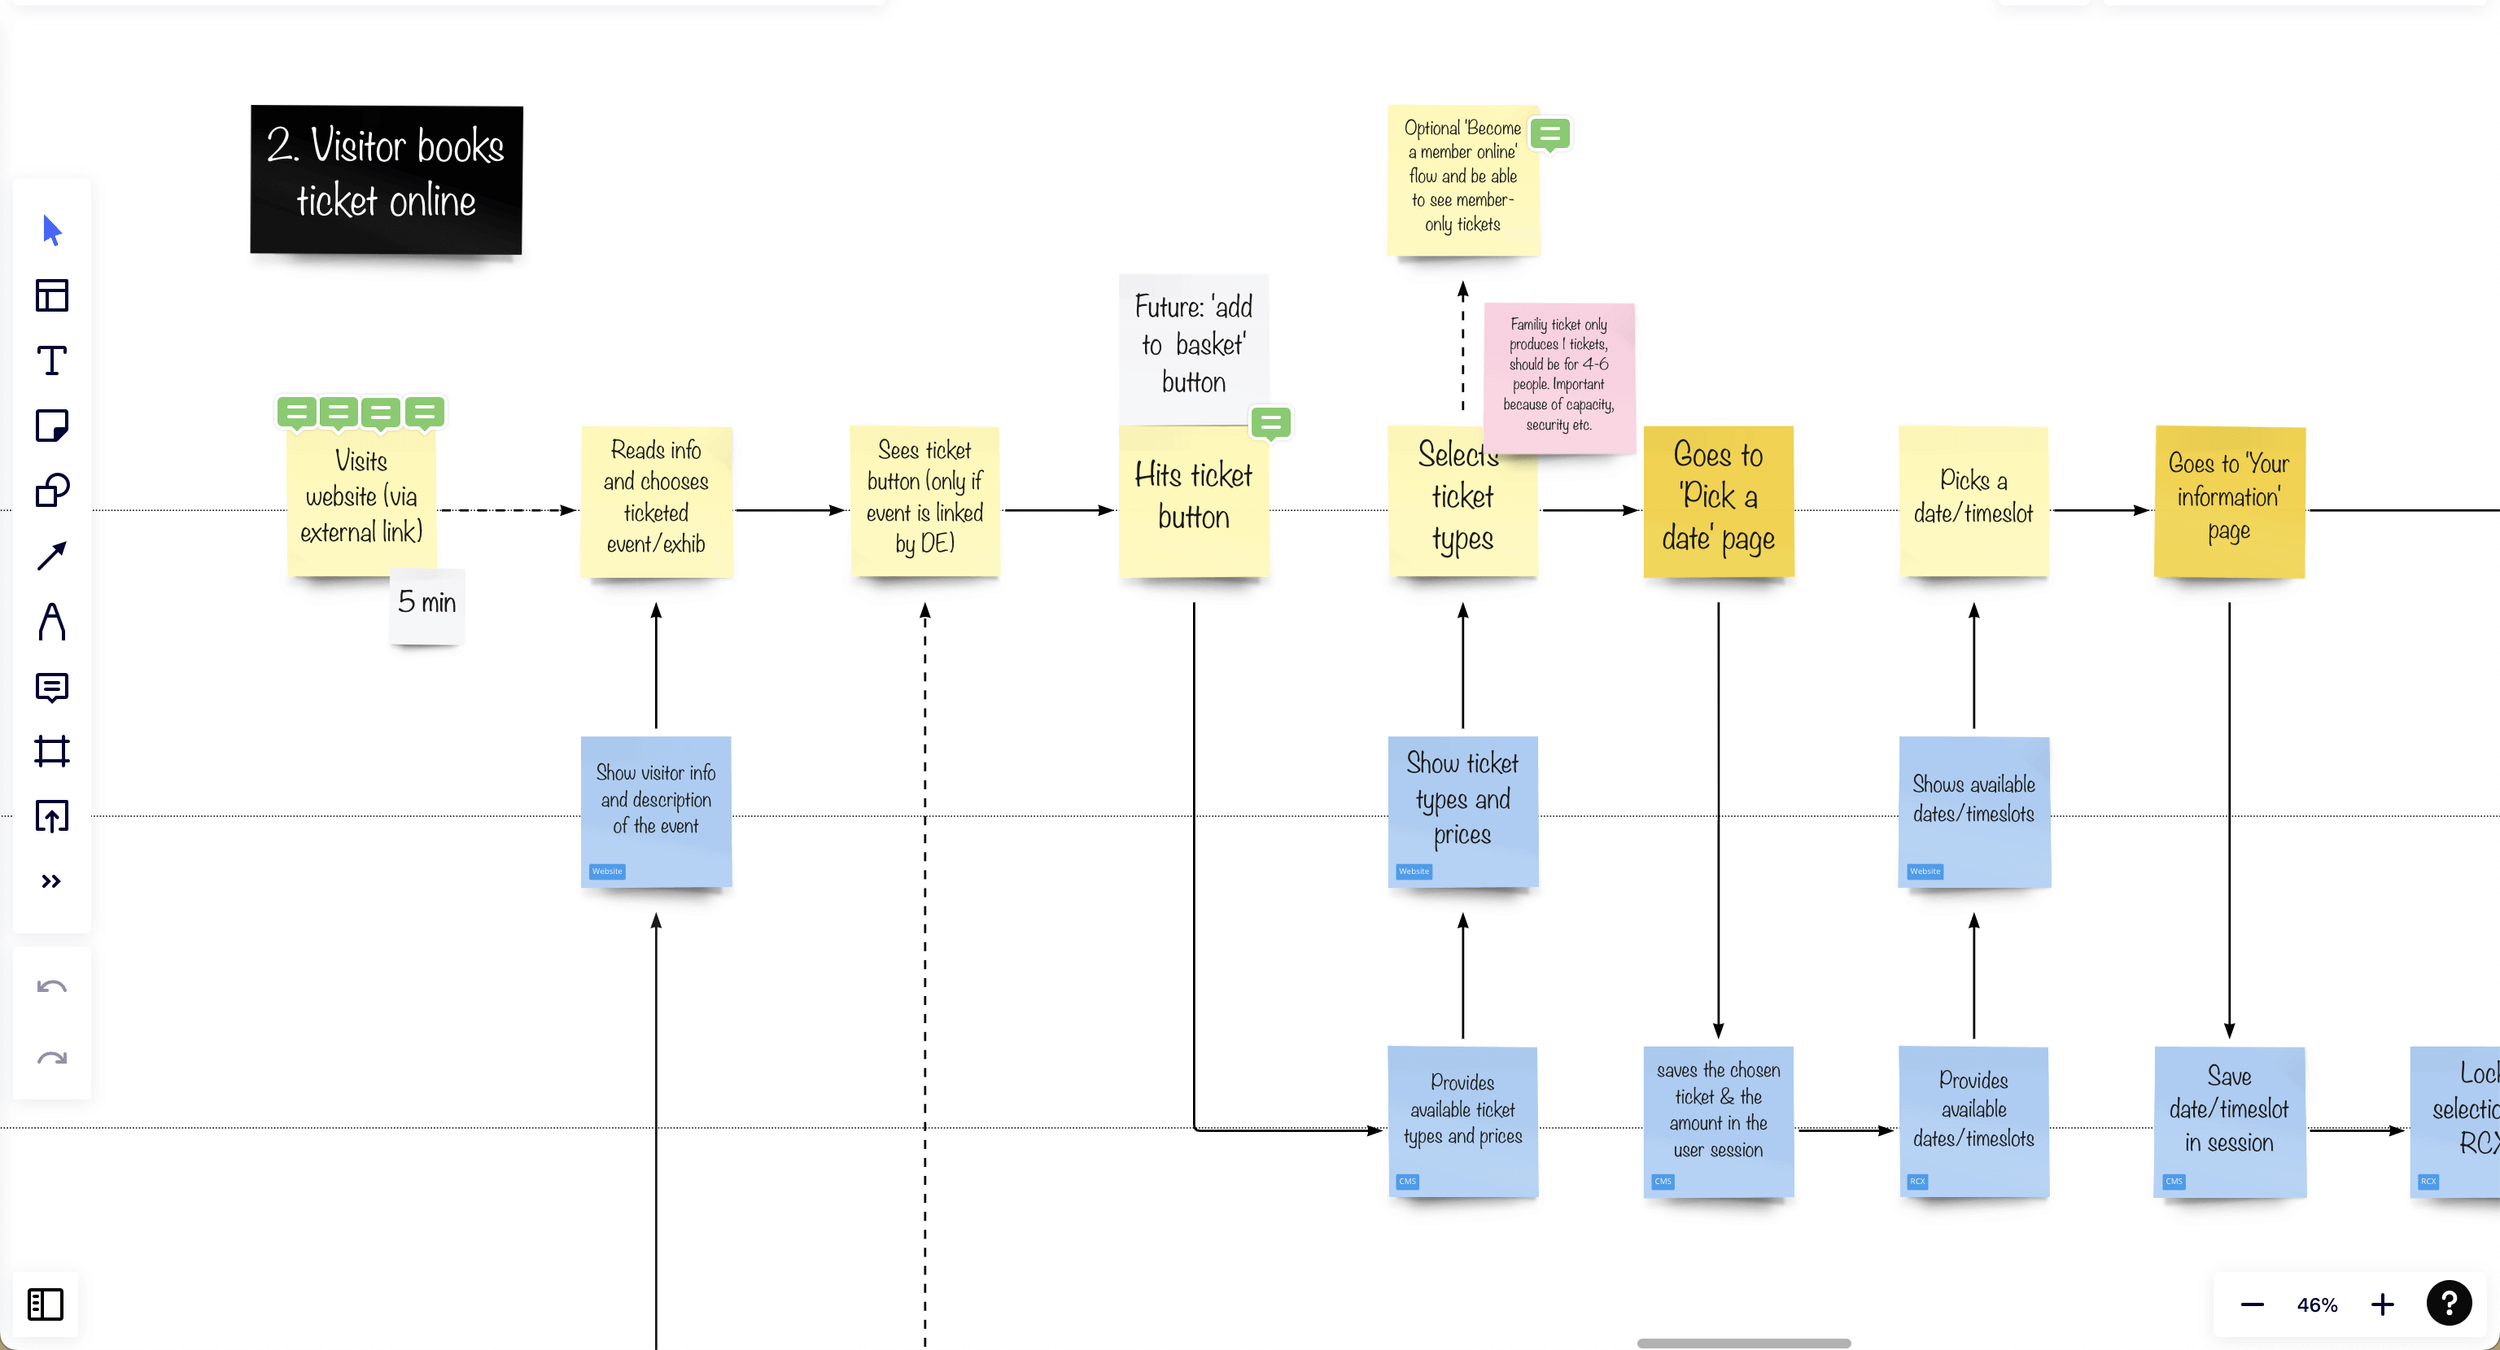Screen dimensions: 2500x1350
Task: Expand more tools with double chevron
Action: tap(52, 881)
